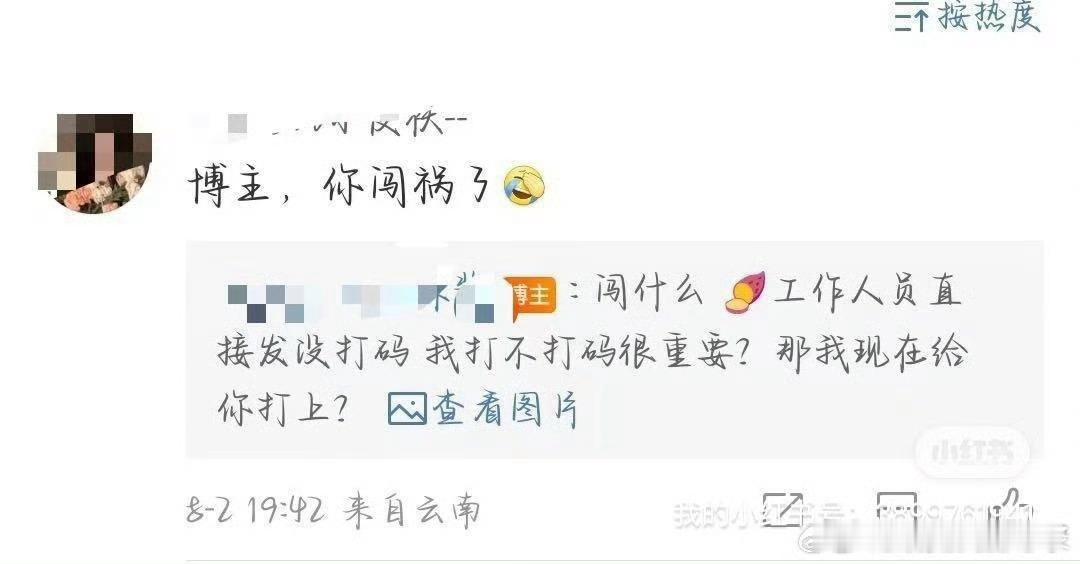Click the 8-2 19:42 timestamp
1080x564 pixels.
pyautogui.click(x=256, y=511)
